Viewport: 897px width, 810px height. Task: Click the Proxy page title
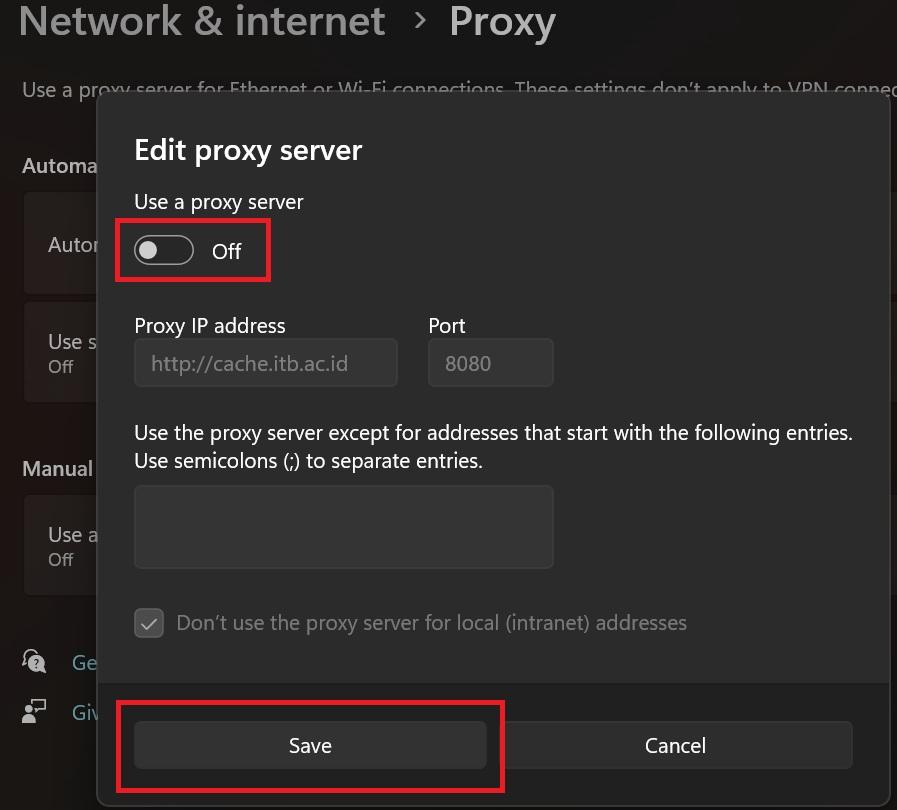pyautogui.click(x=502, y=21)
